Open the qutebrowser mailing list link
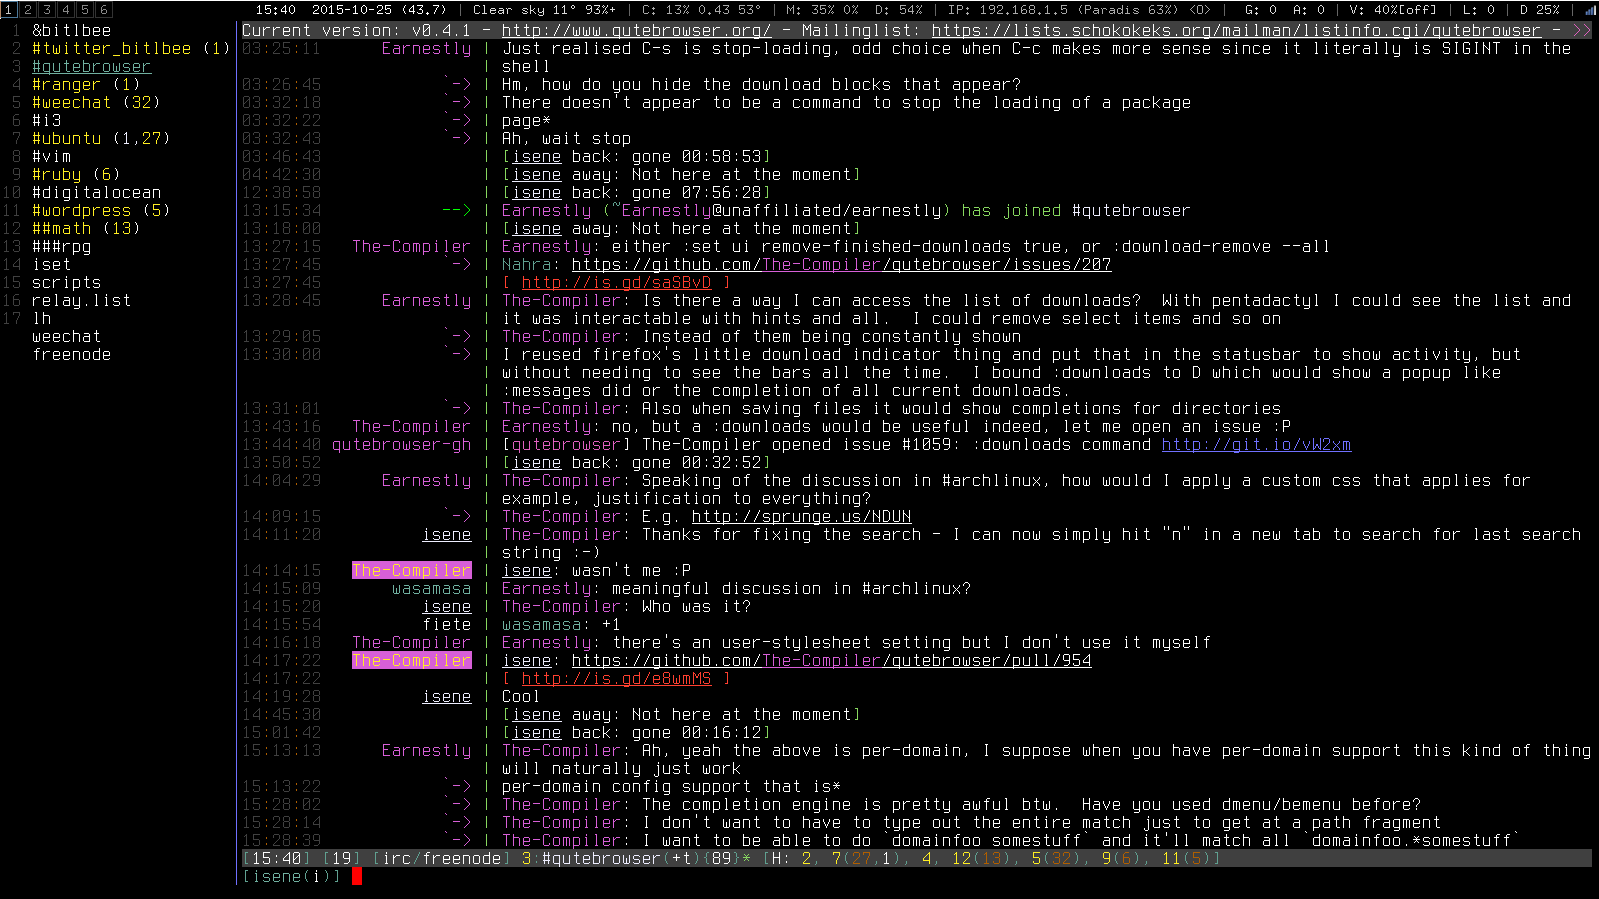 1236,30
